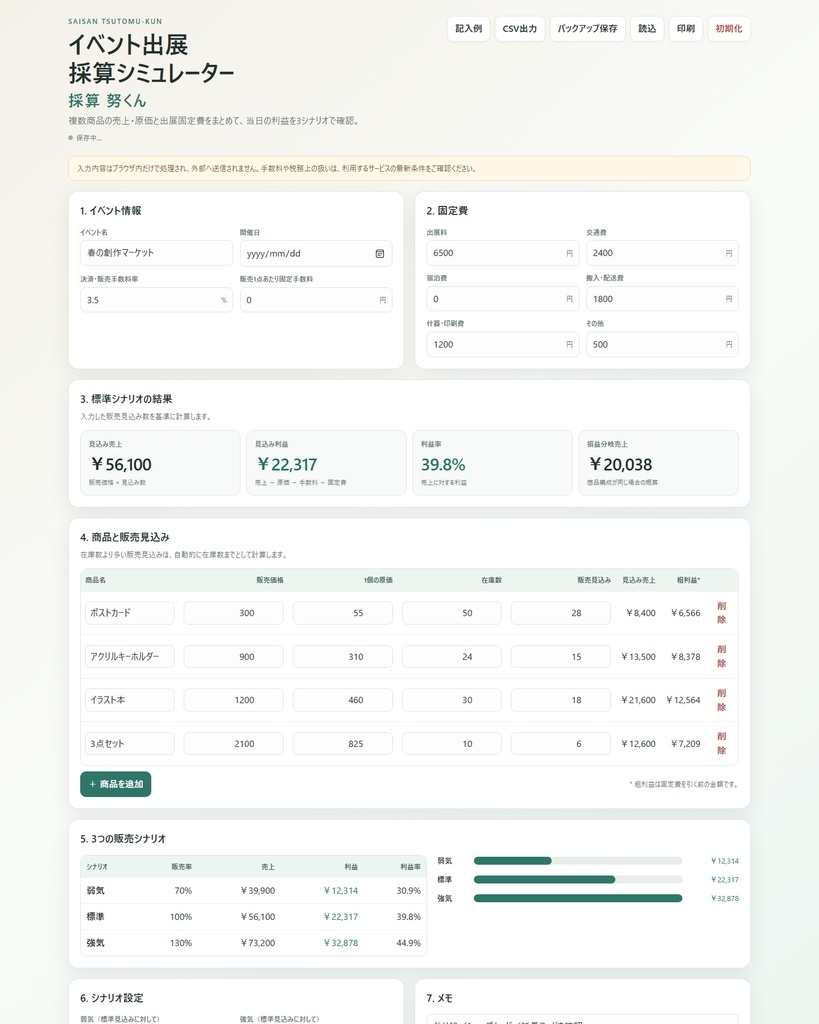Add a product with 商品を追加 button
The height and width of the screenshot is (1024, 819).
(x=116, y=784)
